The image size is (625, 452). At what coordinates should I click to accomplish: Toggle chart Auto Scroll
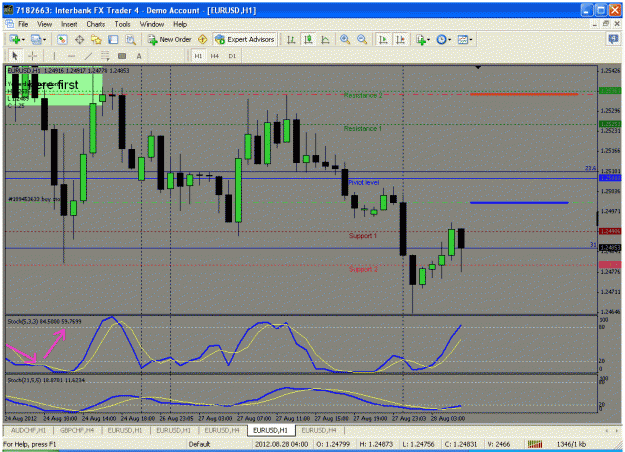click(383, 39)
